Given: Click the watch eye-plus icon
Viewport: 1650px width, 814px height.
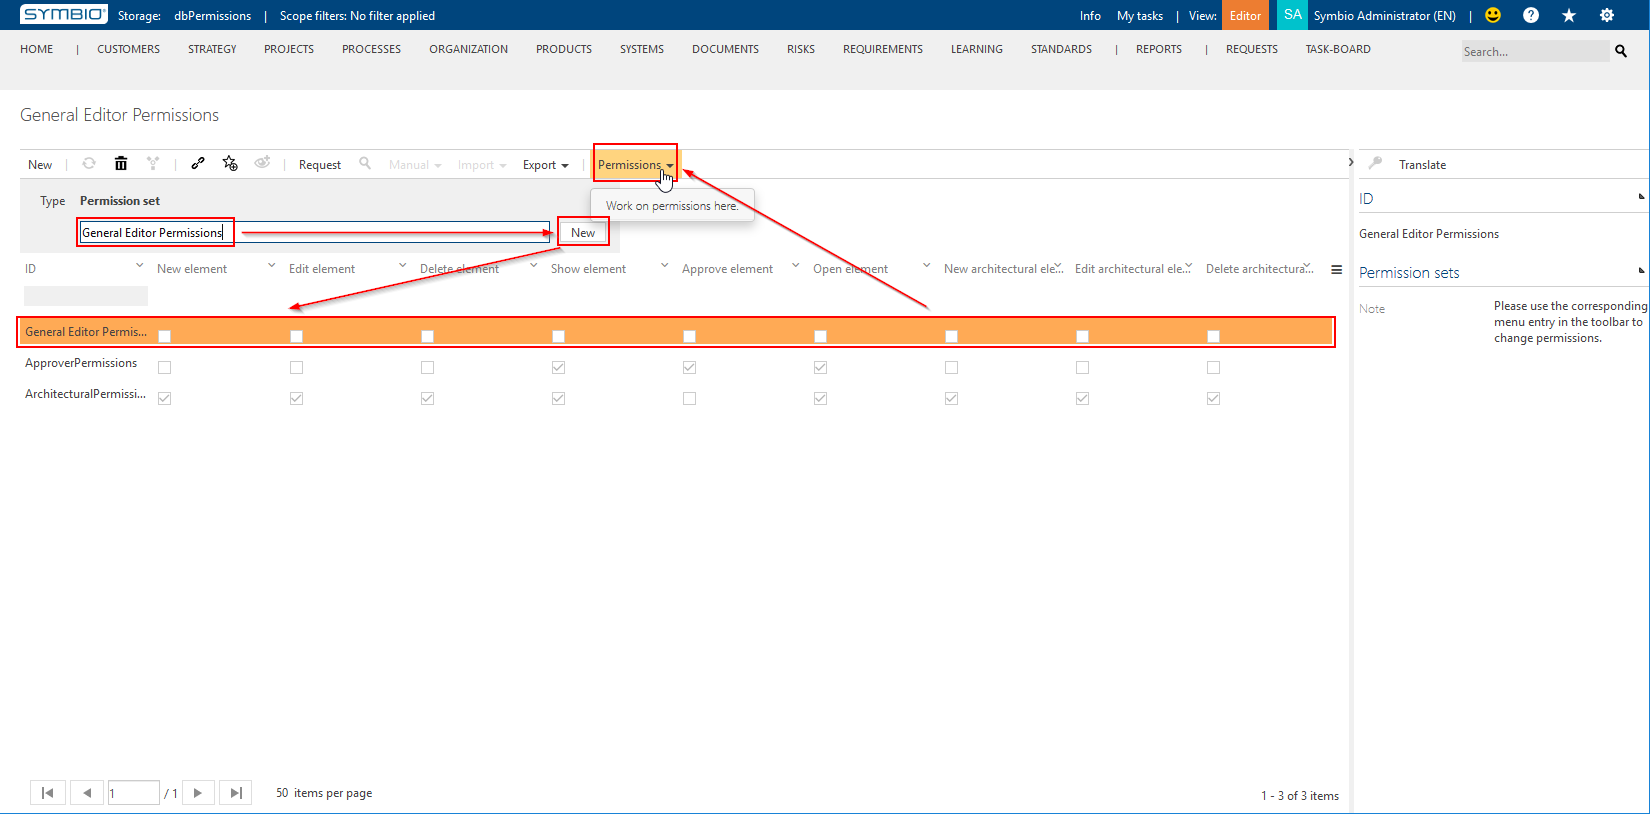Looking at the screenshot, I should [x=262, y=163].
